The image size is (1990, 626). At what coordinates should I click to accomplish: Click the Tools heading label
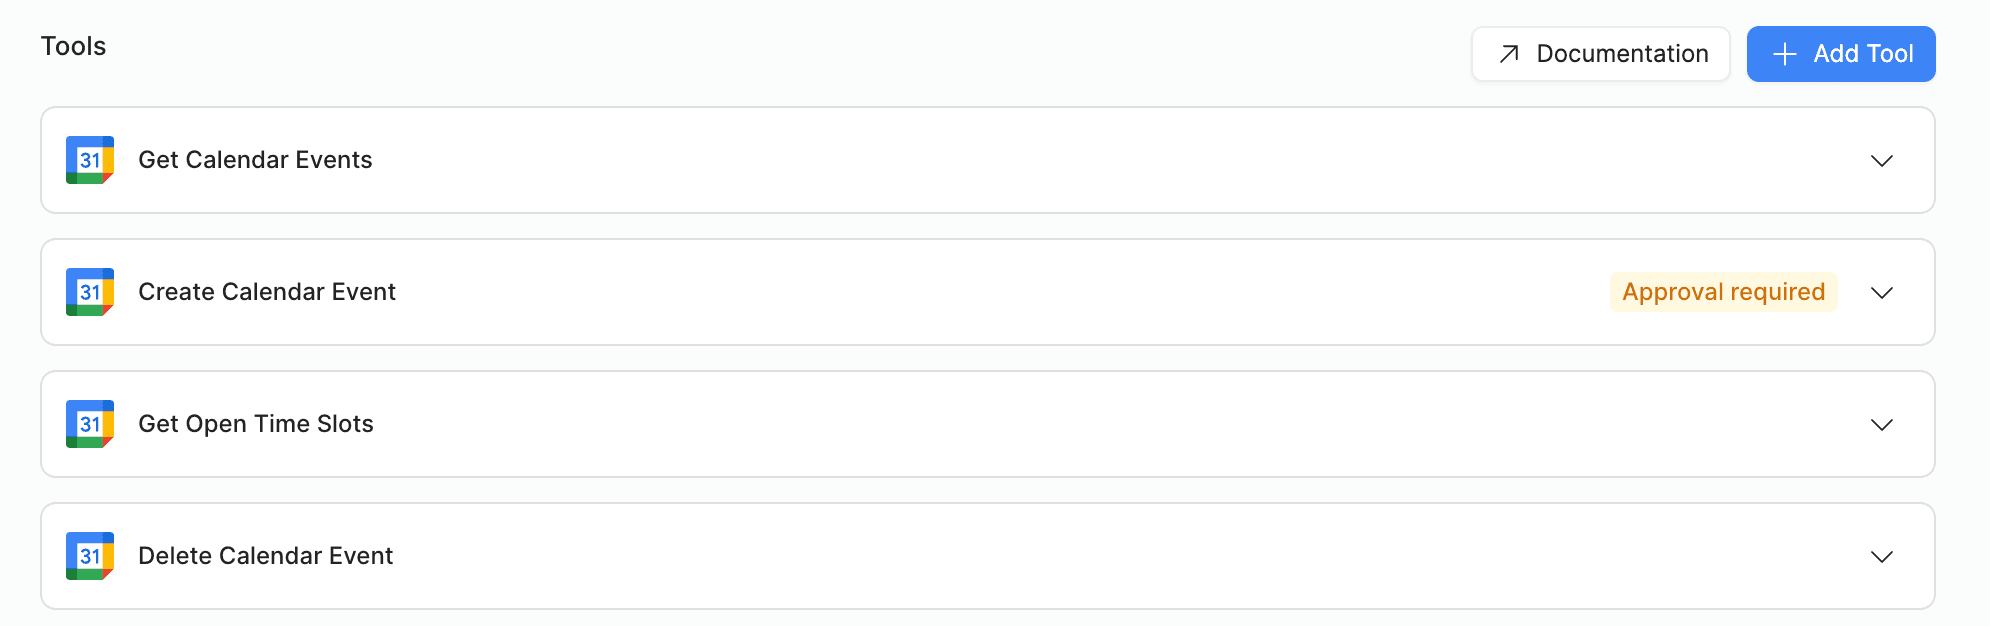[73, 46]
